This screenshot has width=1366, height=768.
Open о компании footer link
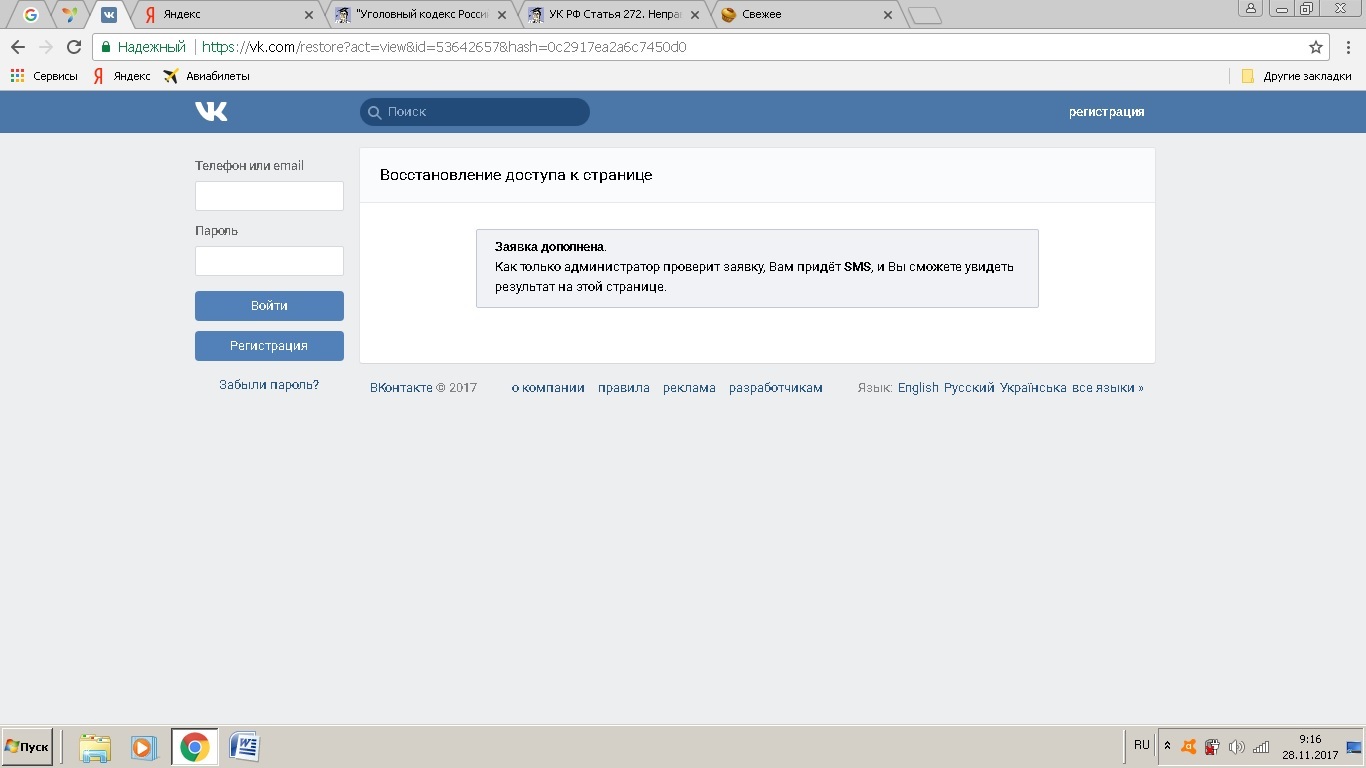pyautogui.click(x=548, y=388)
